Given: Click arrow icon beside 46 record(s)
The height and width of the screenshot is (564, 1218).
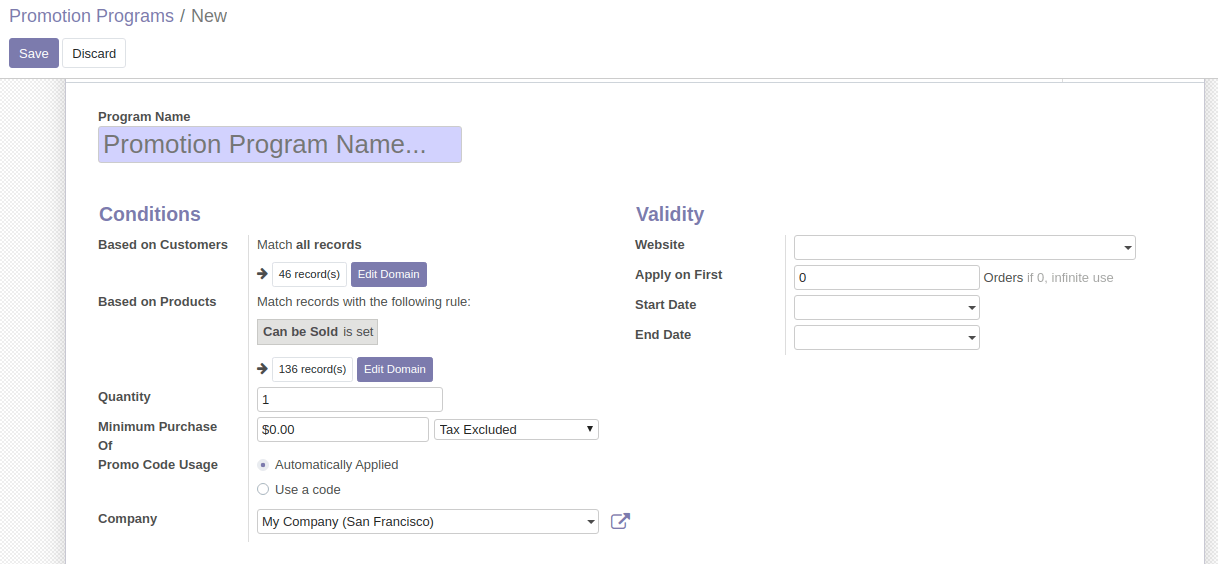Looking at the screenshot, I should click(263, 274).
